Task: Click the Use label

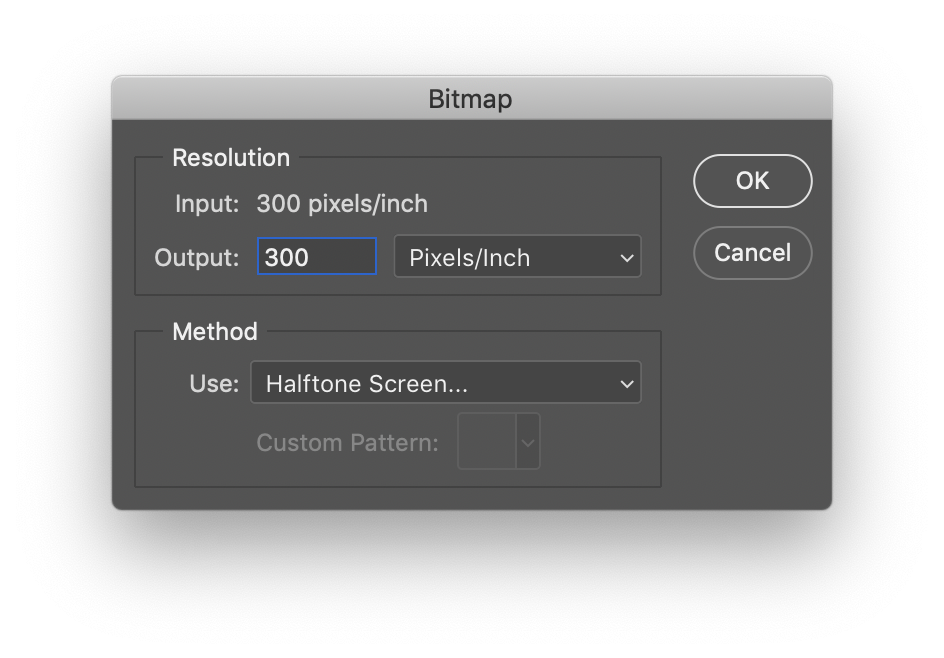Action: point(214,384)
